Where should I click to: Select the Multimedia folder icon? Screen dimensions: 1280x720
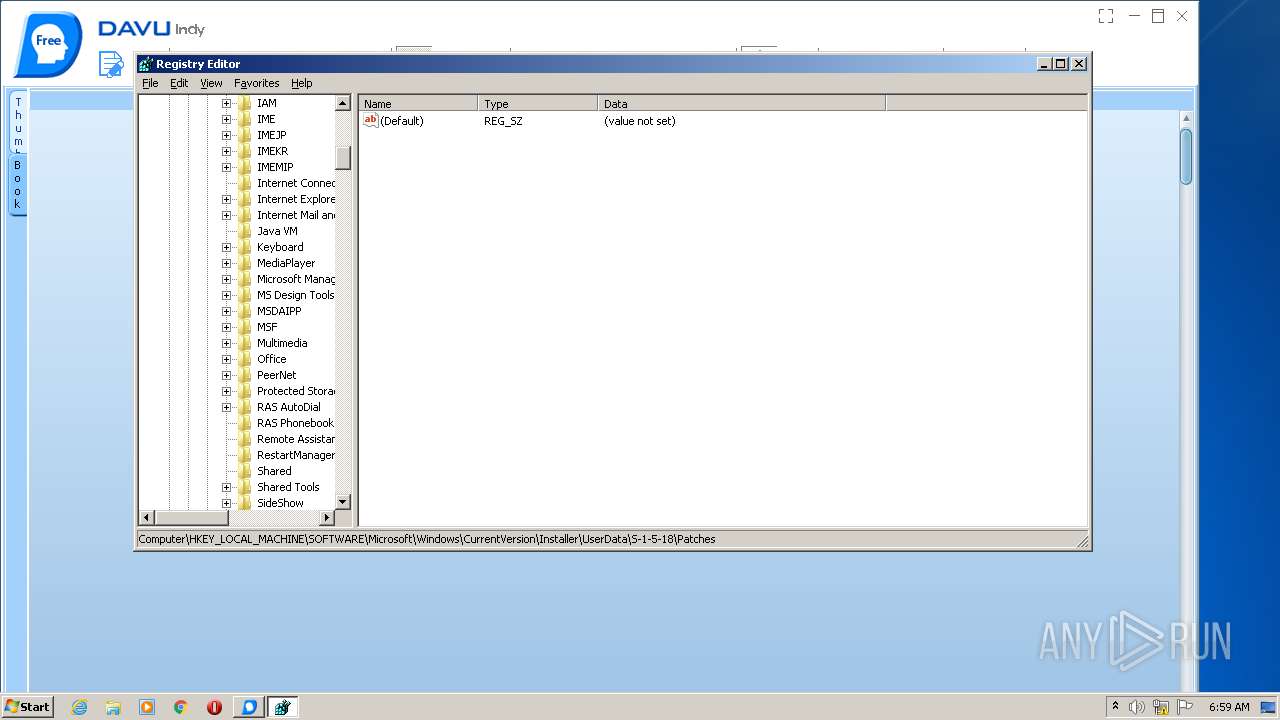[x=245, y=343]
